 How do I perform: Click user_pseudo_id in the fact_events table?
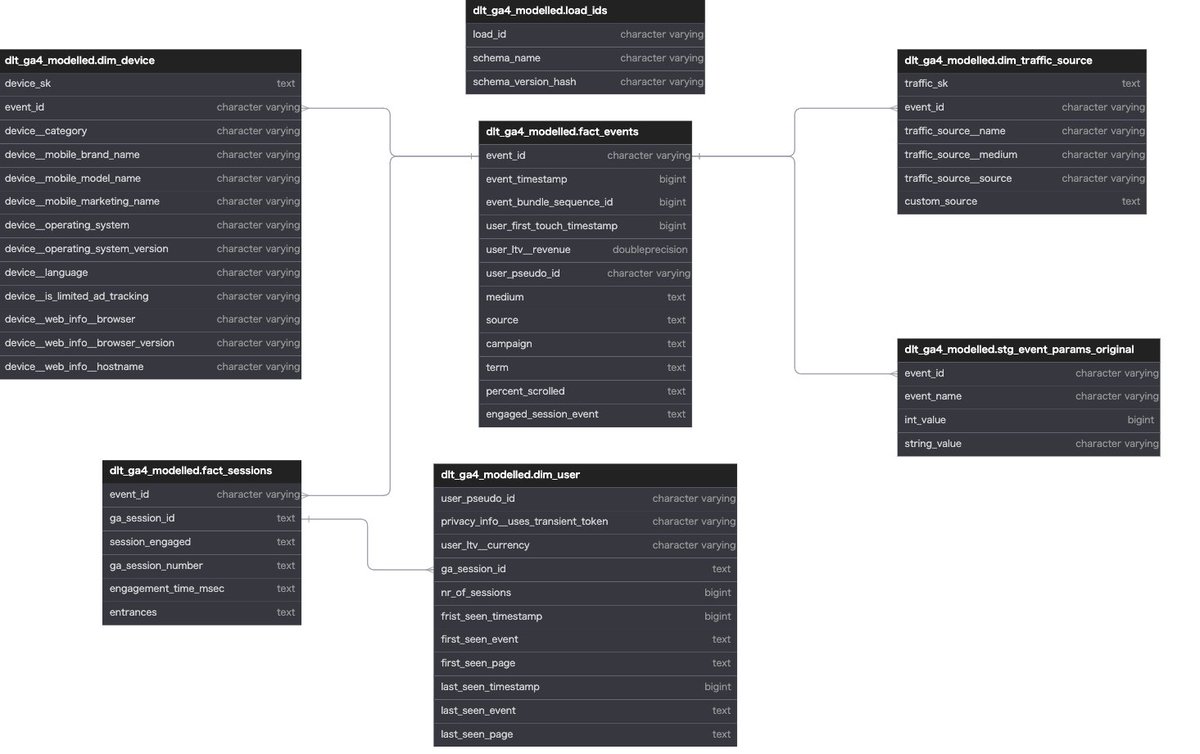coord(585,273)
